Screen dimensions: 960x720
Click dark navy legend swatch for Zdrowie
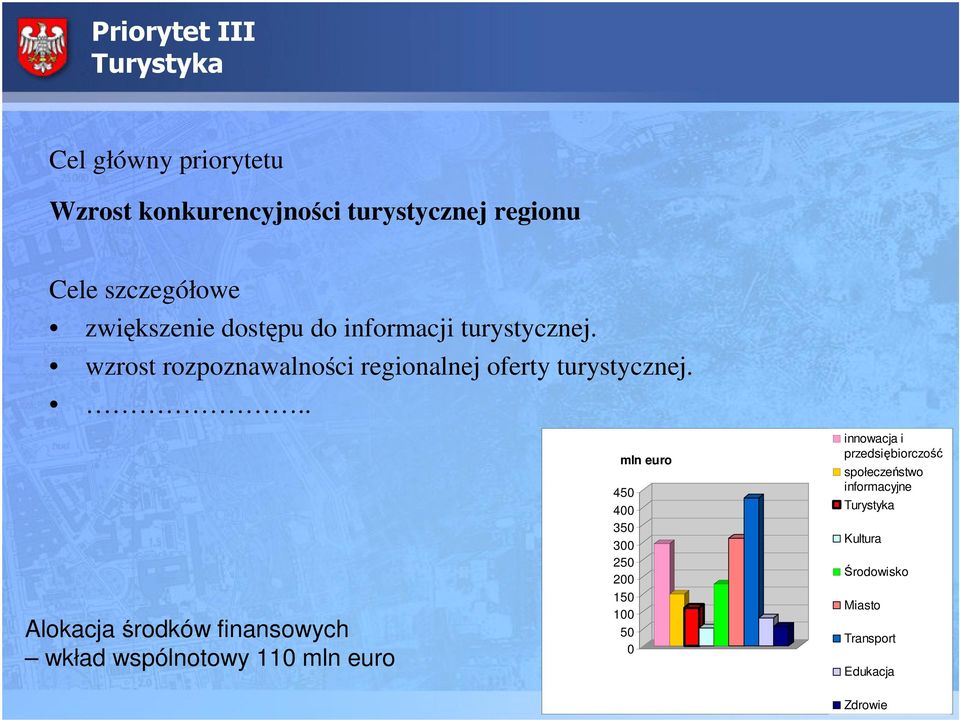[x=836, y=705]
